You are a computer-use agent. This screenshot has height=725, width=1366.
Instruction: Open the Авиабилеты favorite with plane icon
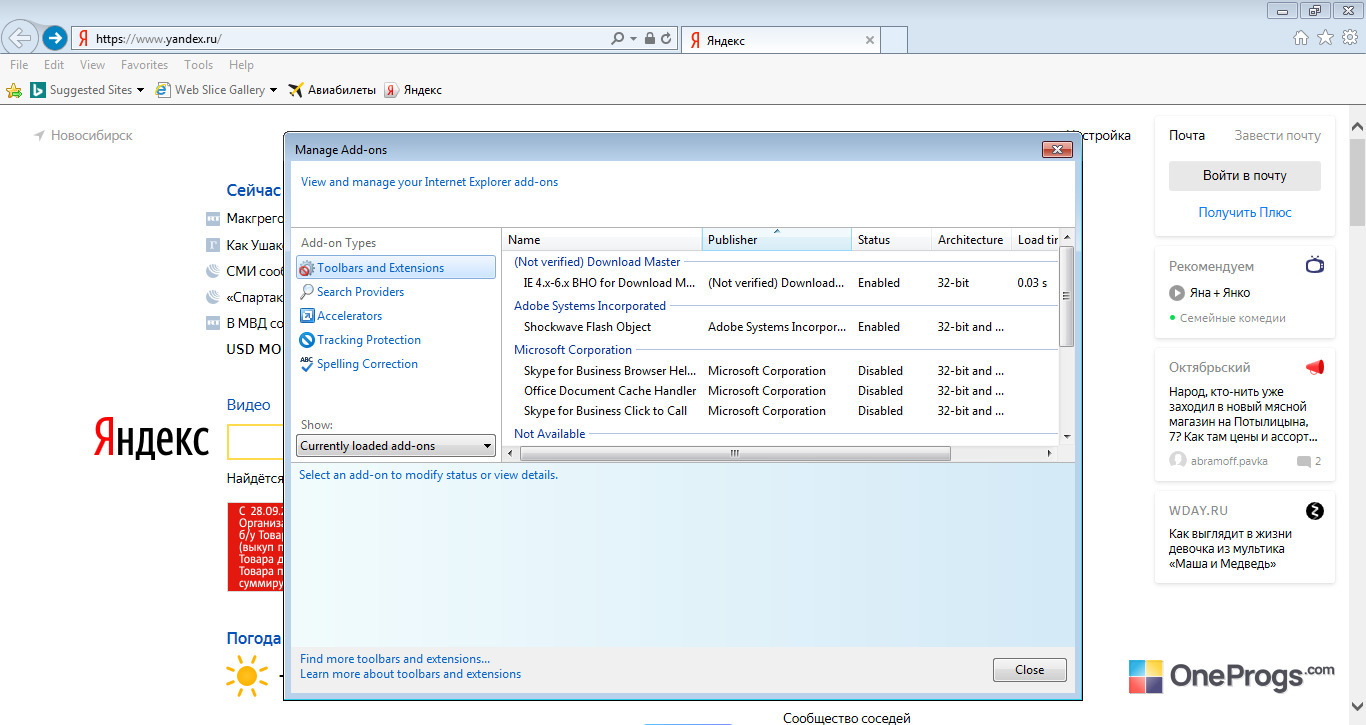[332, 90]
